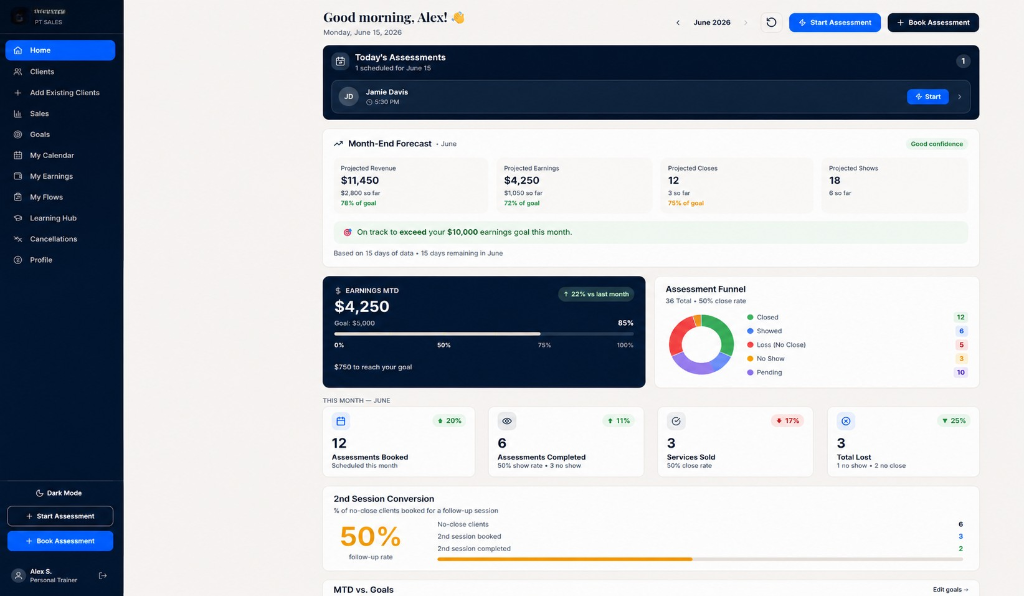Click the Sales bar chart icon
The image size is (1024, 596).
[x=18, y=114]
